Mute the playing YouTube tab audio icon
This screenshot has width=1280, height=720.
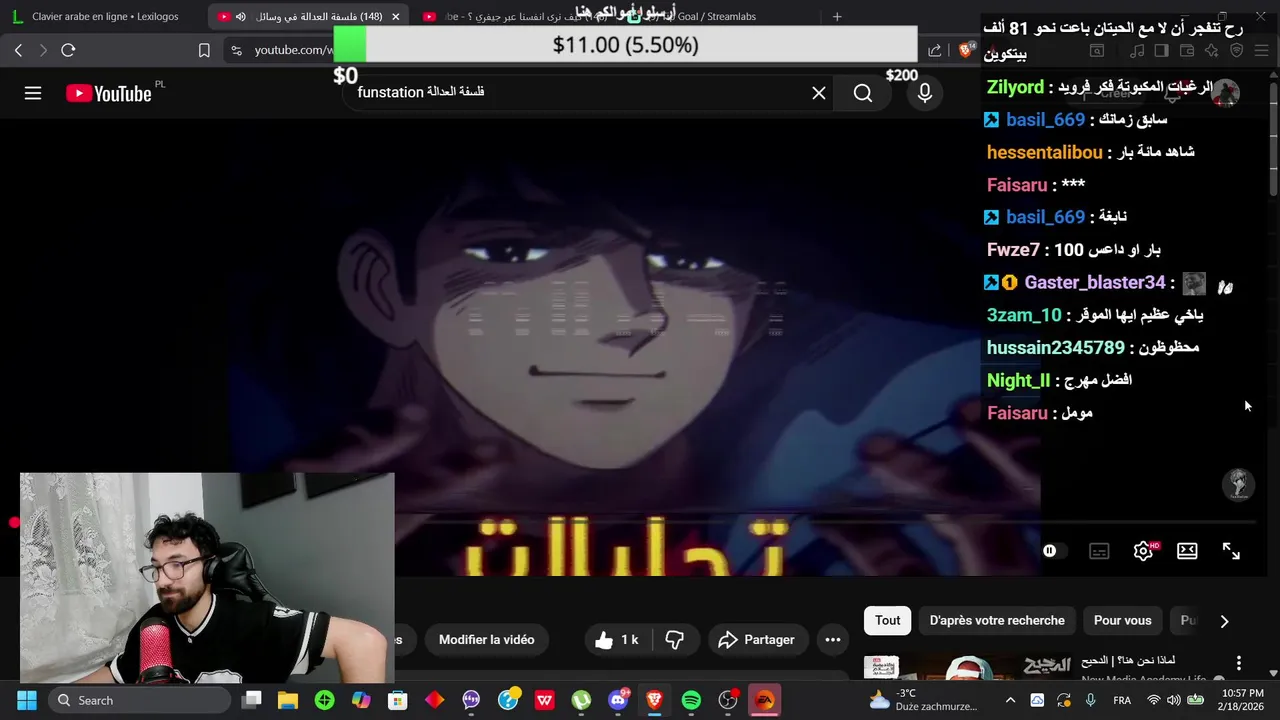coord(241,16)
